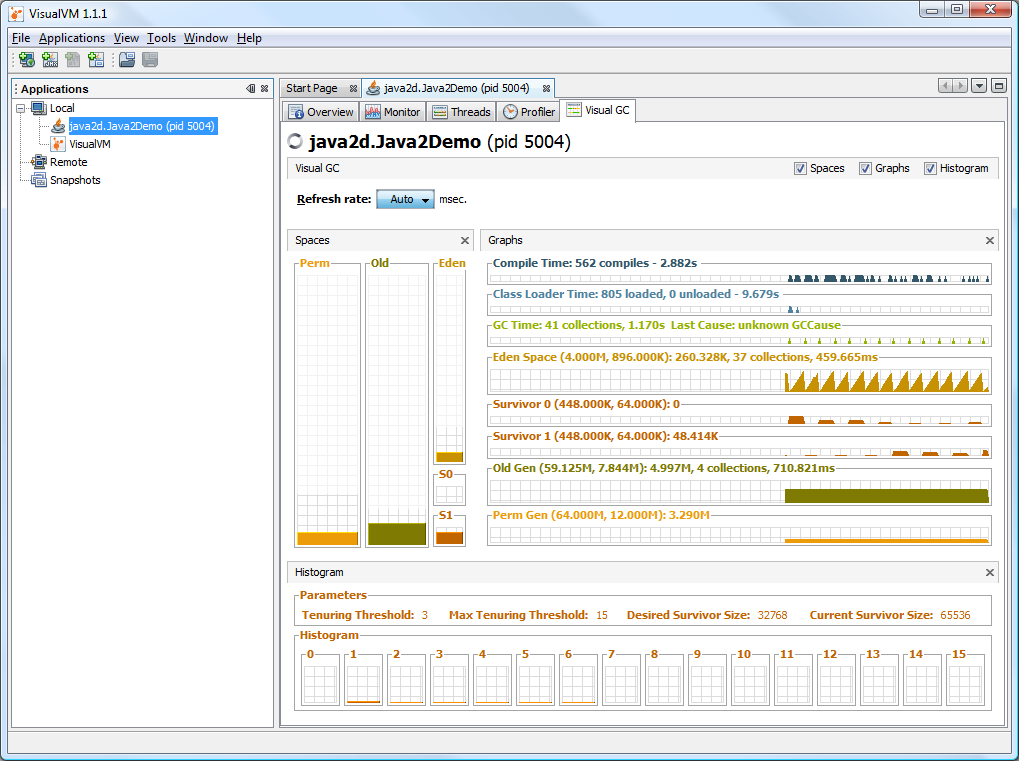This screenshot has width=1019, height=761.
Task: Switch to the Threads tab
Action: 461,112
